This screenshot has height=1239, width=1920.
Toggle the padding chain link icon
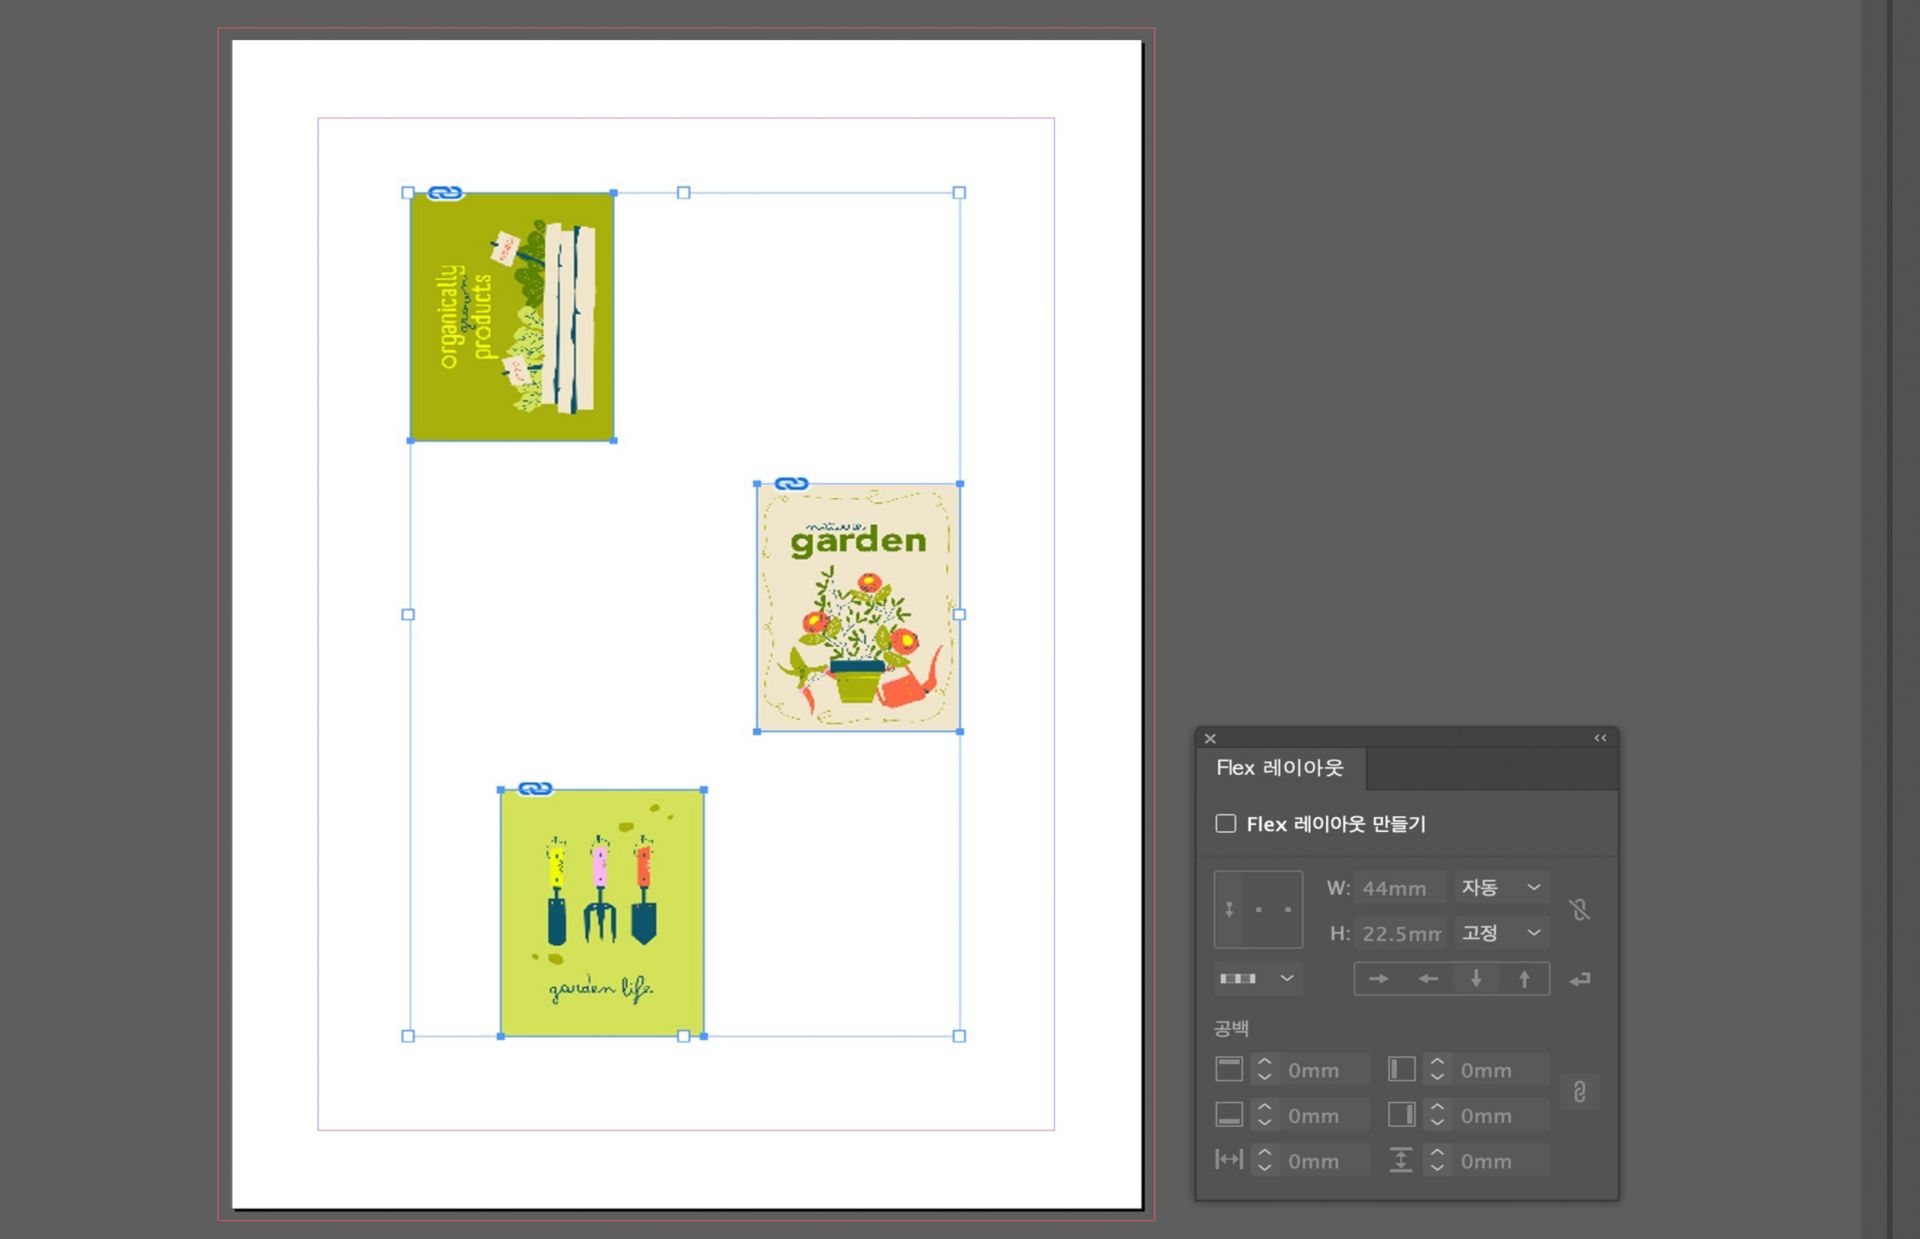[1579, 1092]
